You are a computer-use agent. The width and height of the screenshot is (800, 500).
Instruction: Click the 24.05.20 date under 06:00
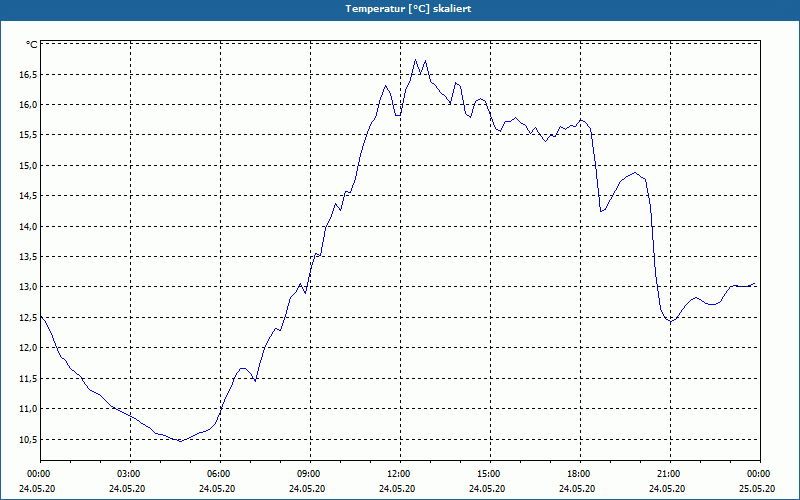click(217, 488)
